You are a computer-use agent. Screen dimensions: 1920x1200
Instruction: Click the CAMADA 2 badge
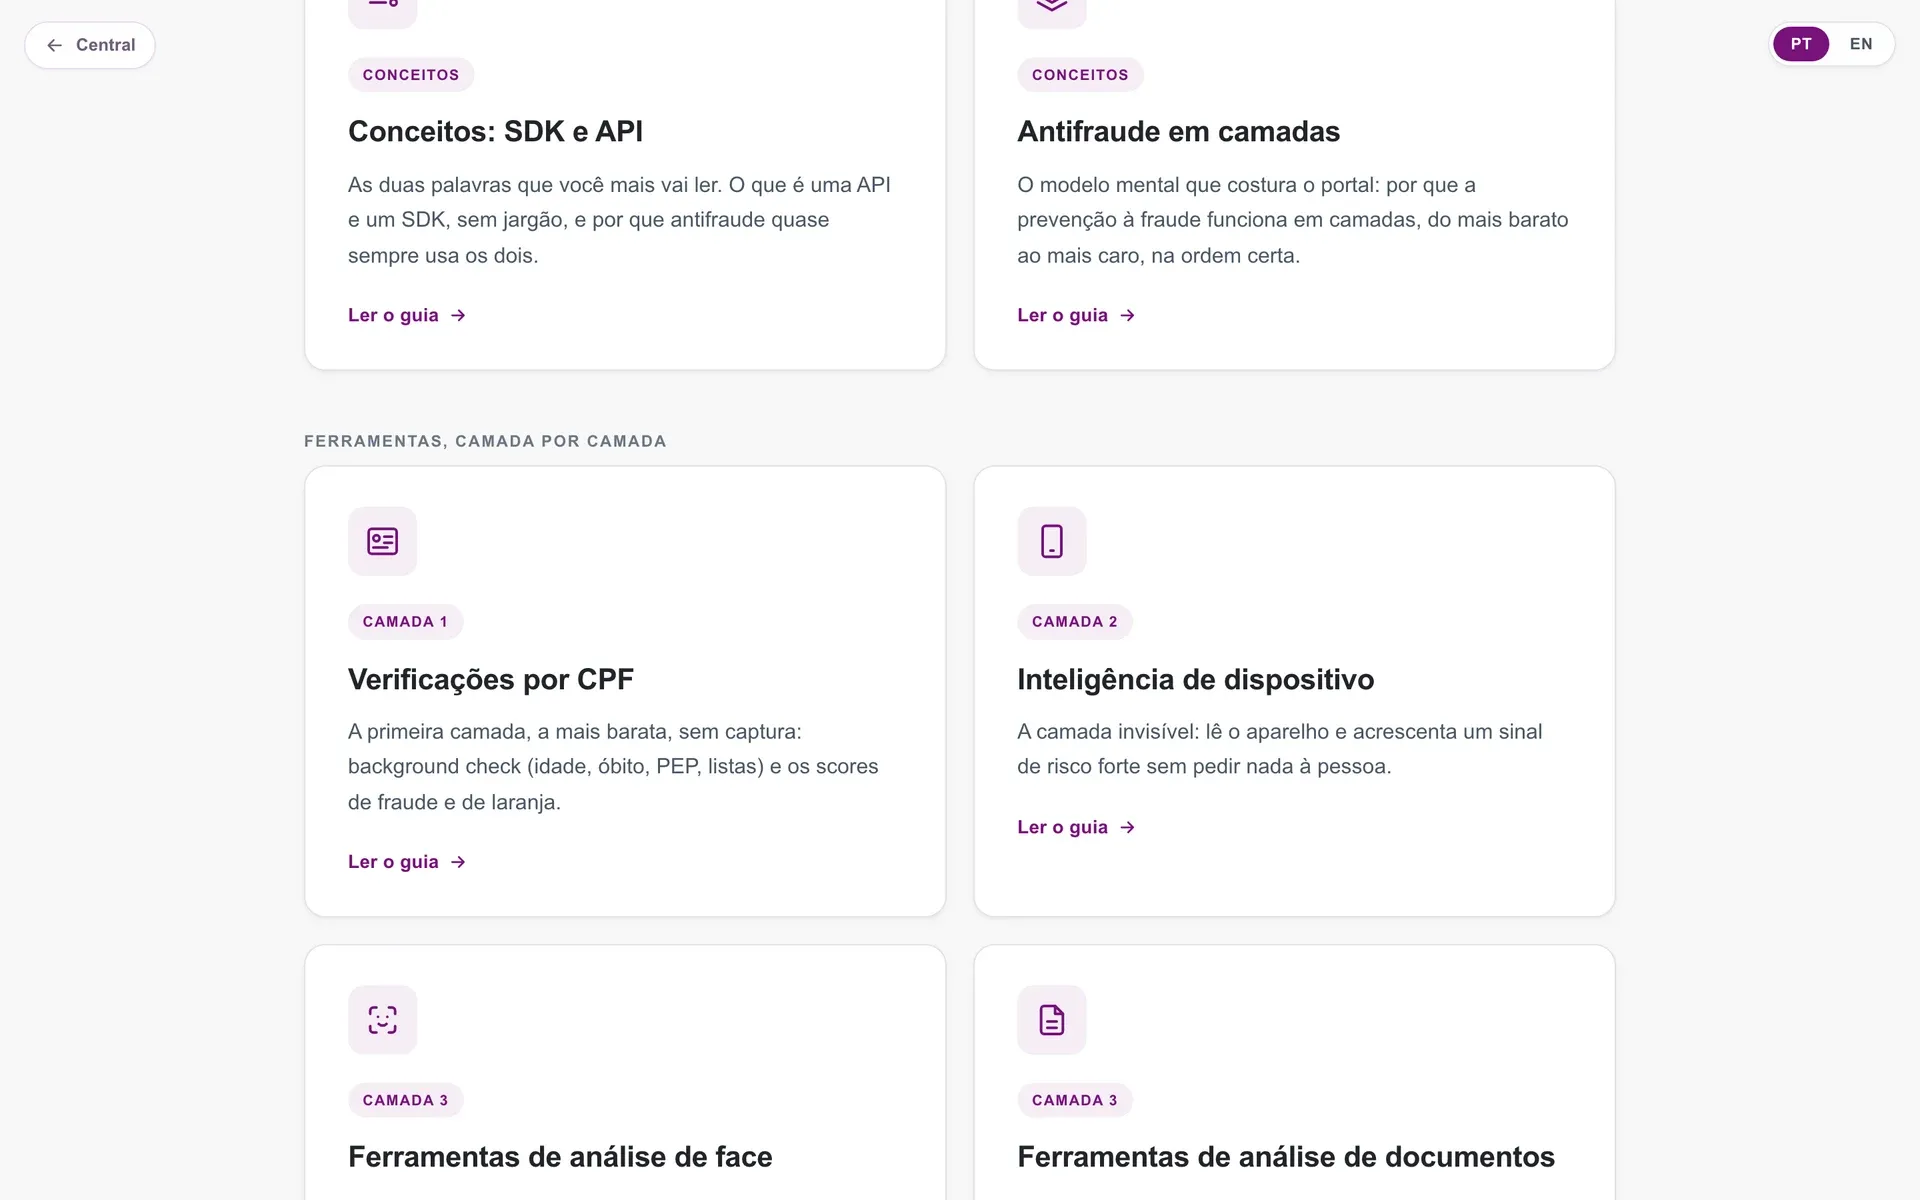click(1074, 622)
